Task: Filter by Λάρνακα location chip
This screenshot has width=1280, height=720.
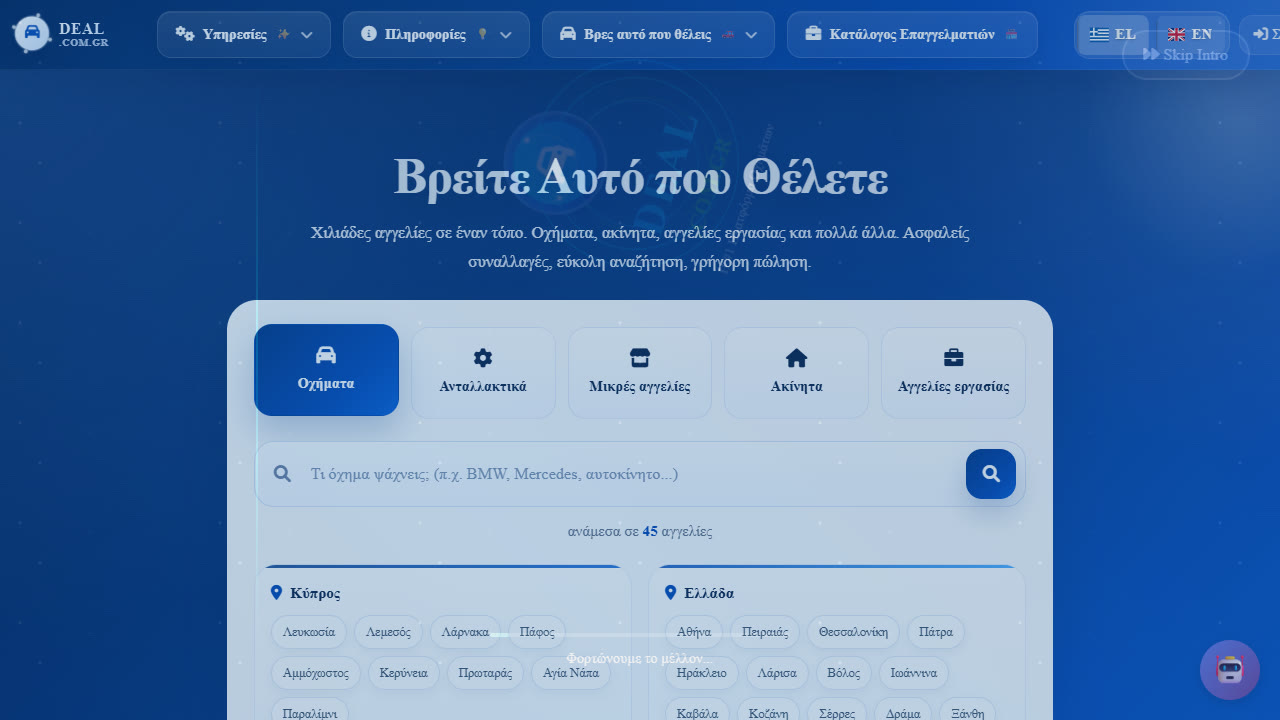Action: coord(465,632)
